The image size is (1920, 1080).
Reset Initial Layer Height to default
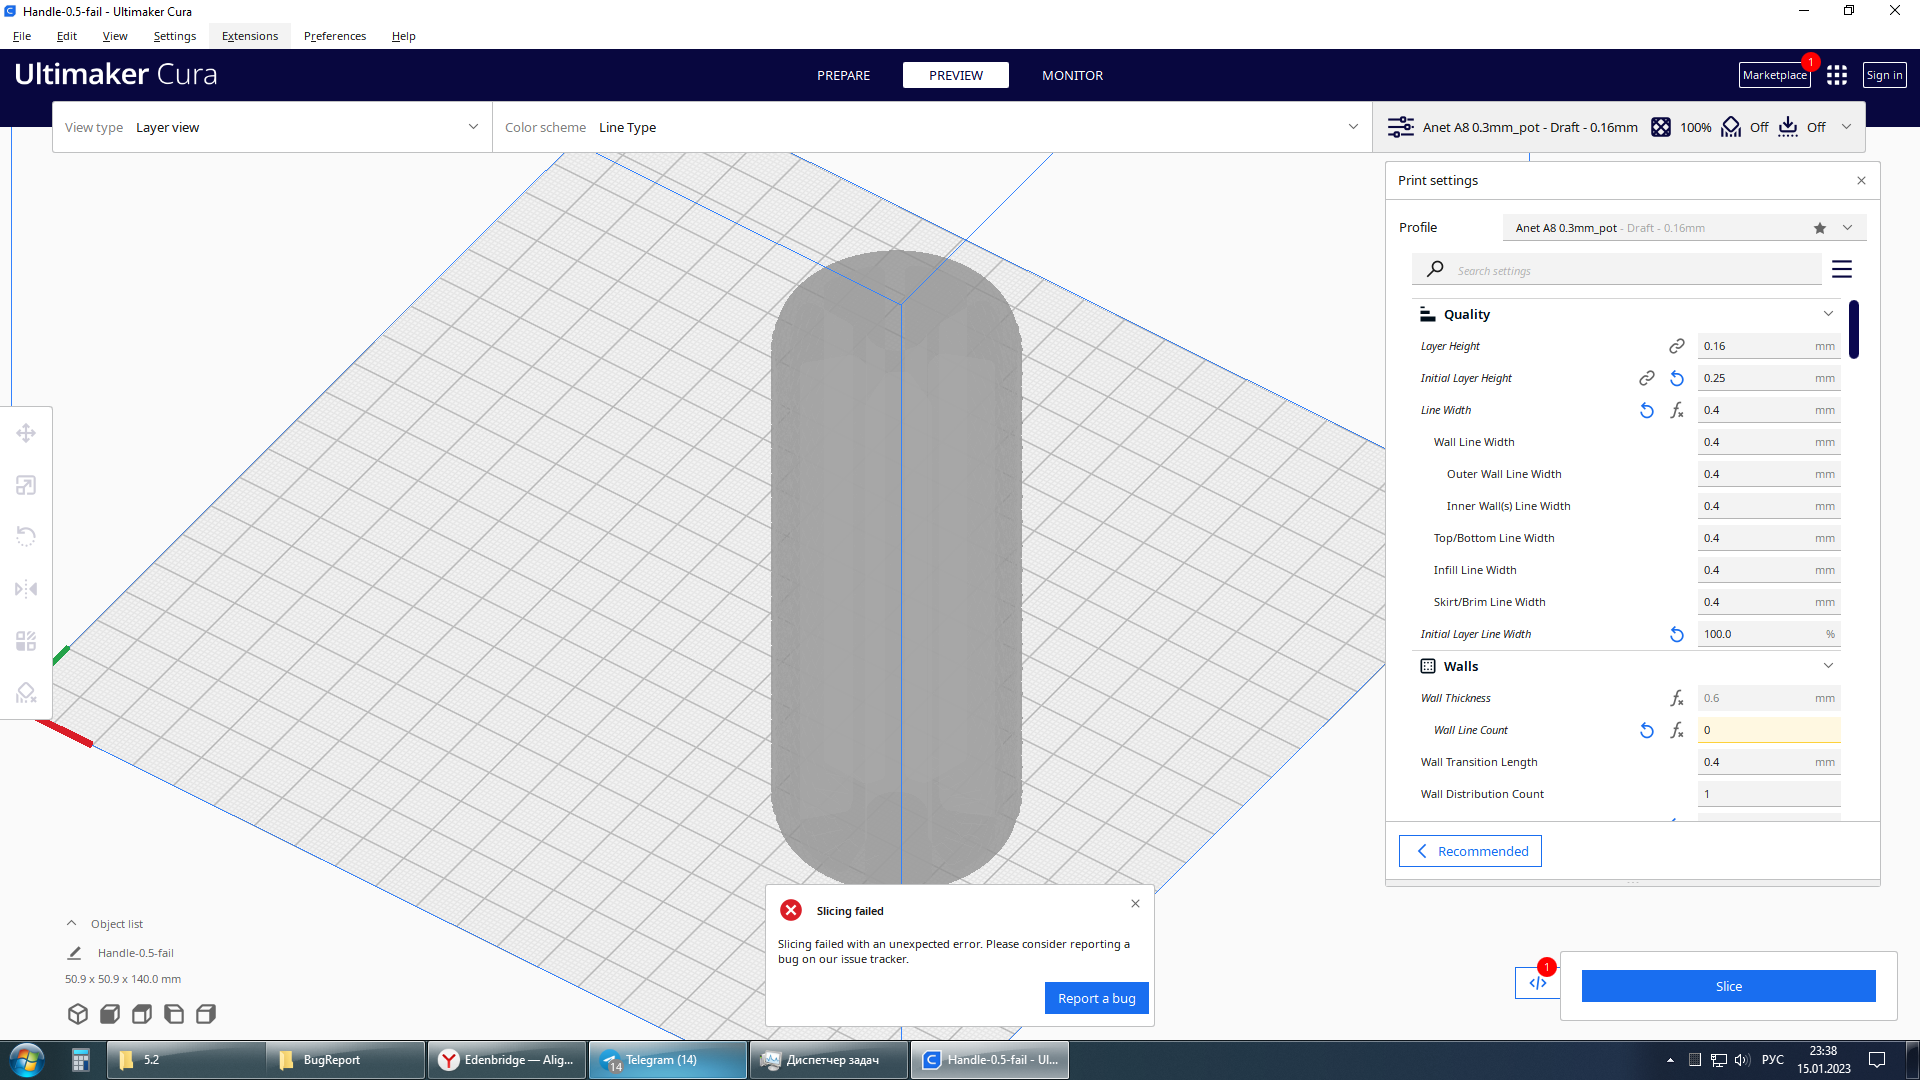click(1677, 378)
